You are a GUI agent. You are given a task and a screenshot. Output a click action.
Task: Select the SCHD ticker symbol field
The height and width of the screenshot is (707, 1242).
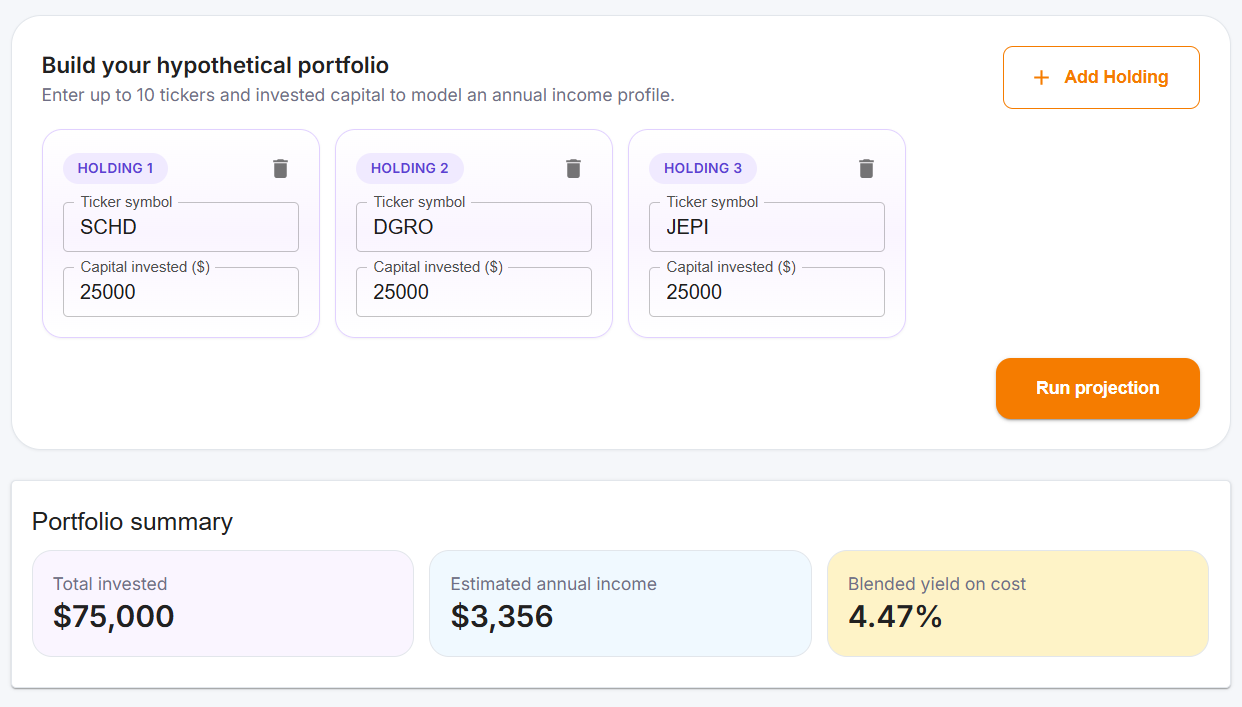click(180, 227)
